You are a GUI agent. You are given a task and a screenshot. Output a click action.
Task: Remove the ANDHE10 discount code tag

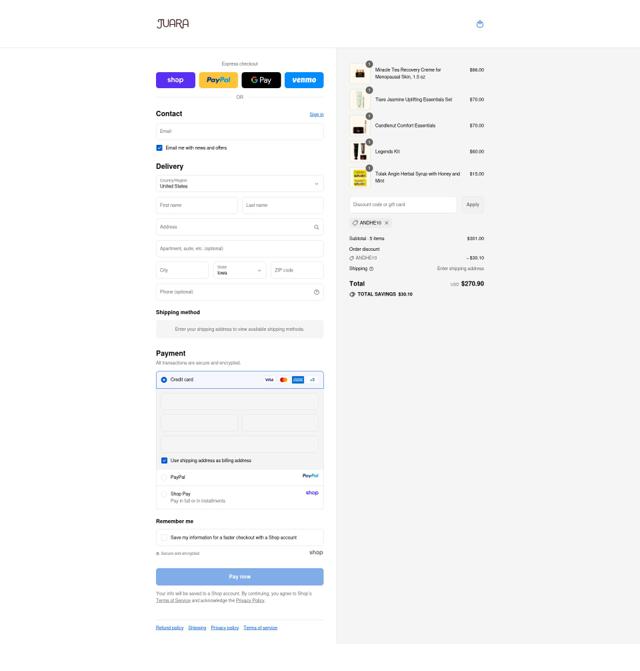[x=387, y=223]
